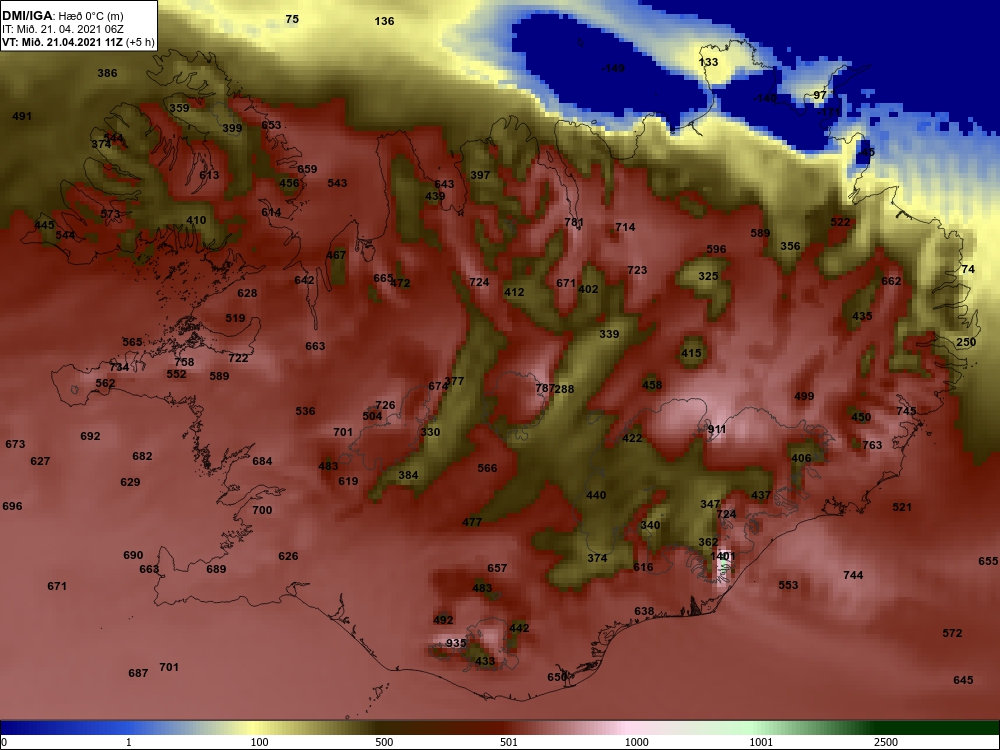Click the map value 650
Viewport: 1000px width, 750px height.
[557, 677]
